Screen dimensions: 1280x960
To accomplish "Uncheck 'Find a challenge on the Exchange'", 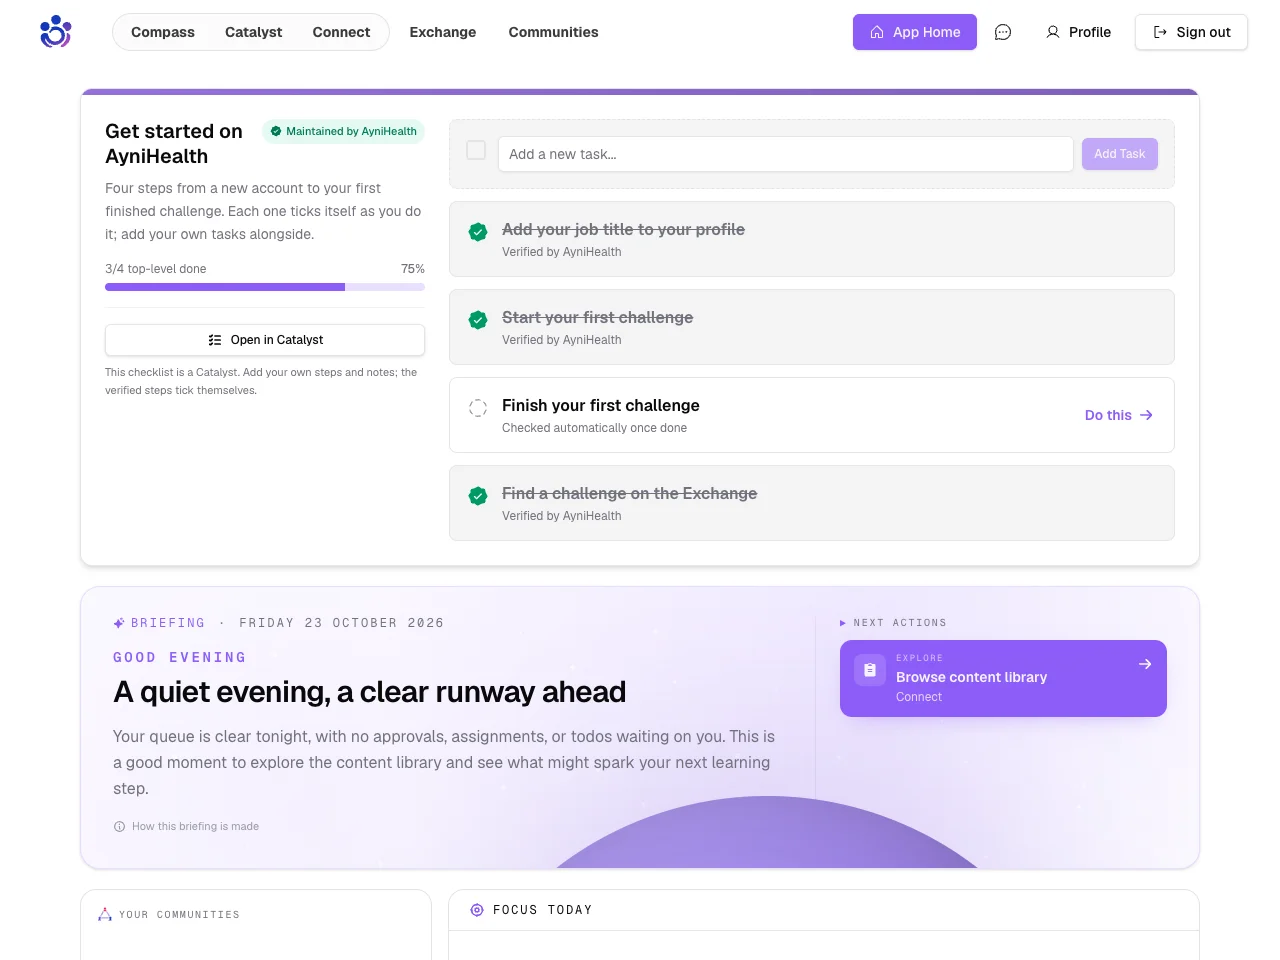I will pos(478,496).
